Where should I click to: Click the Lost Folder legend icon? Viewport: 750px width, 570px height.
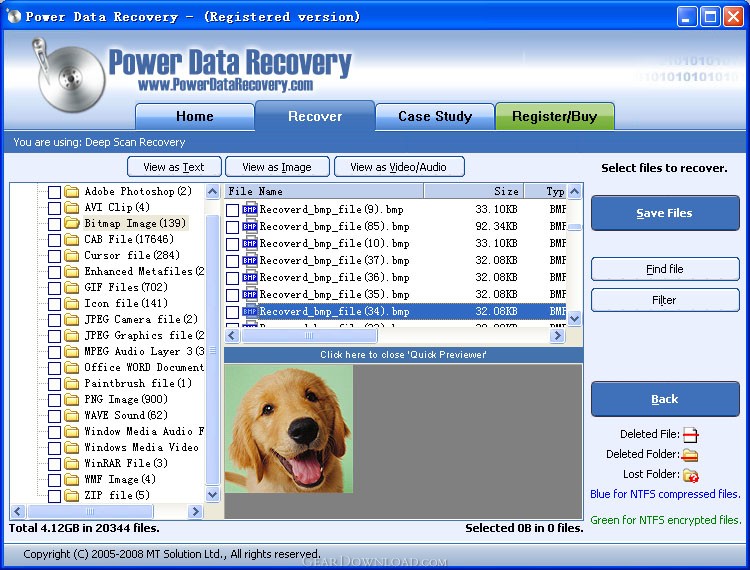[690, 475]
